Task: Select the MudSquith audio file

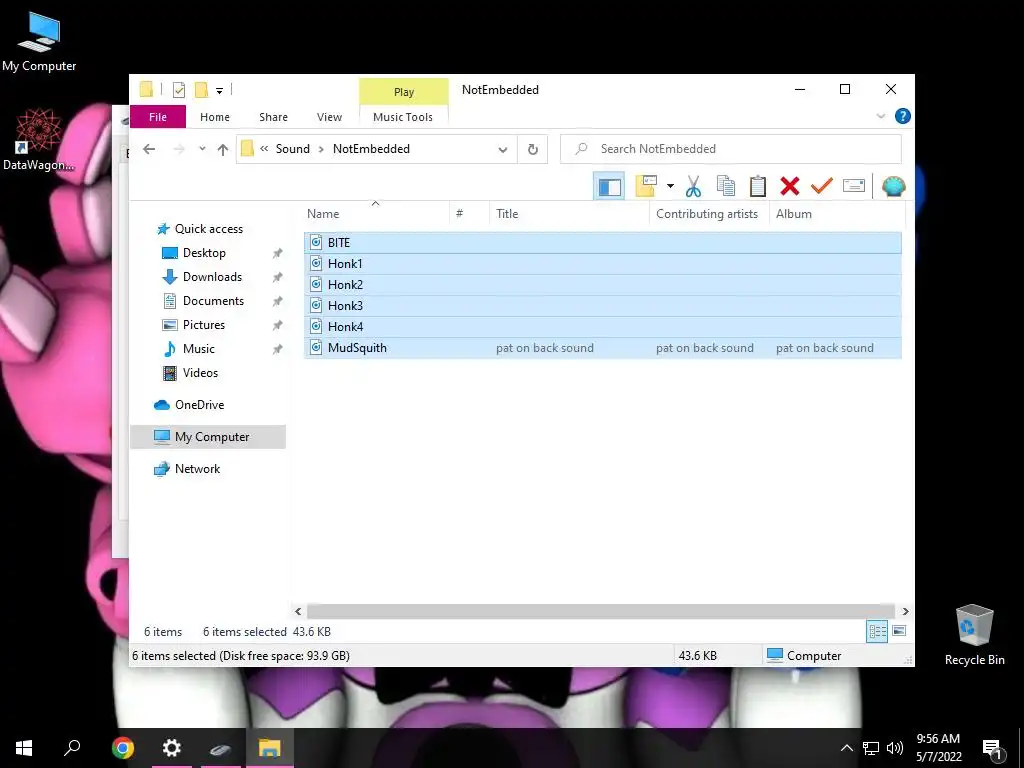Action: coord(602,347)
